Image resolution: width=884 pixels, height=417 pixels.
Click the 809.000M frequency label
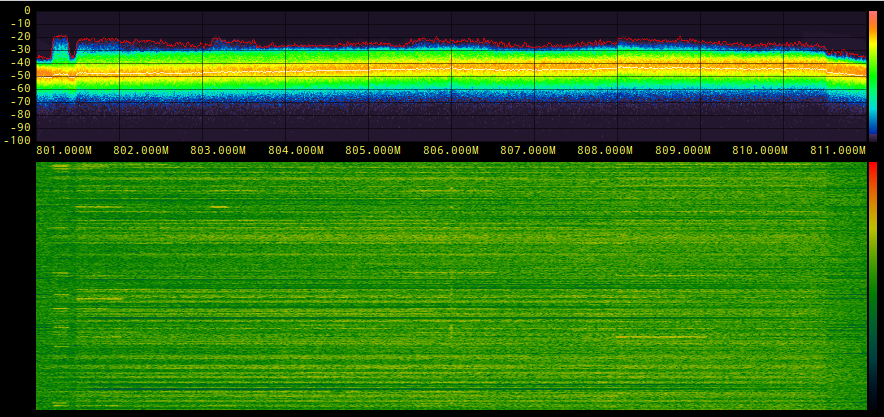coord(683,150)
